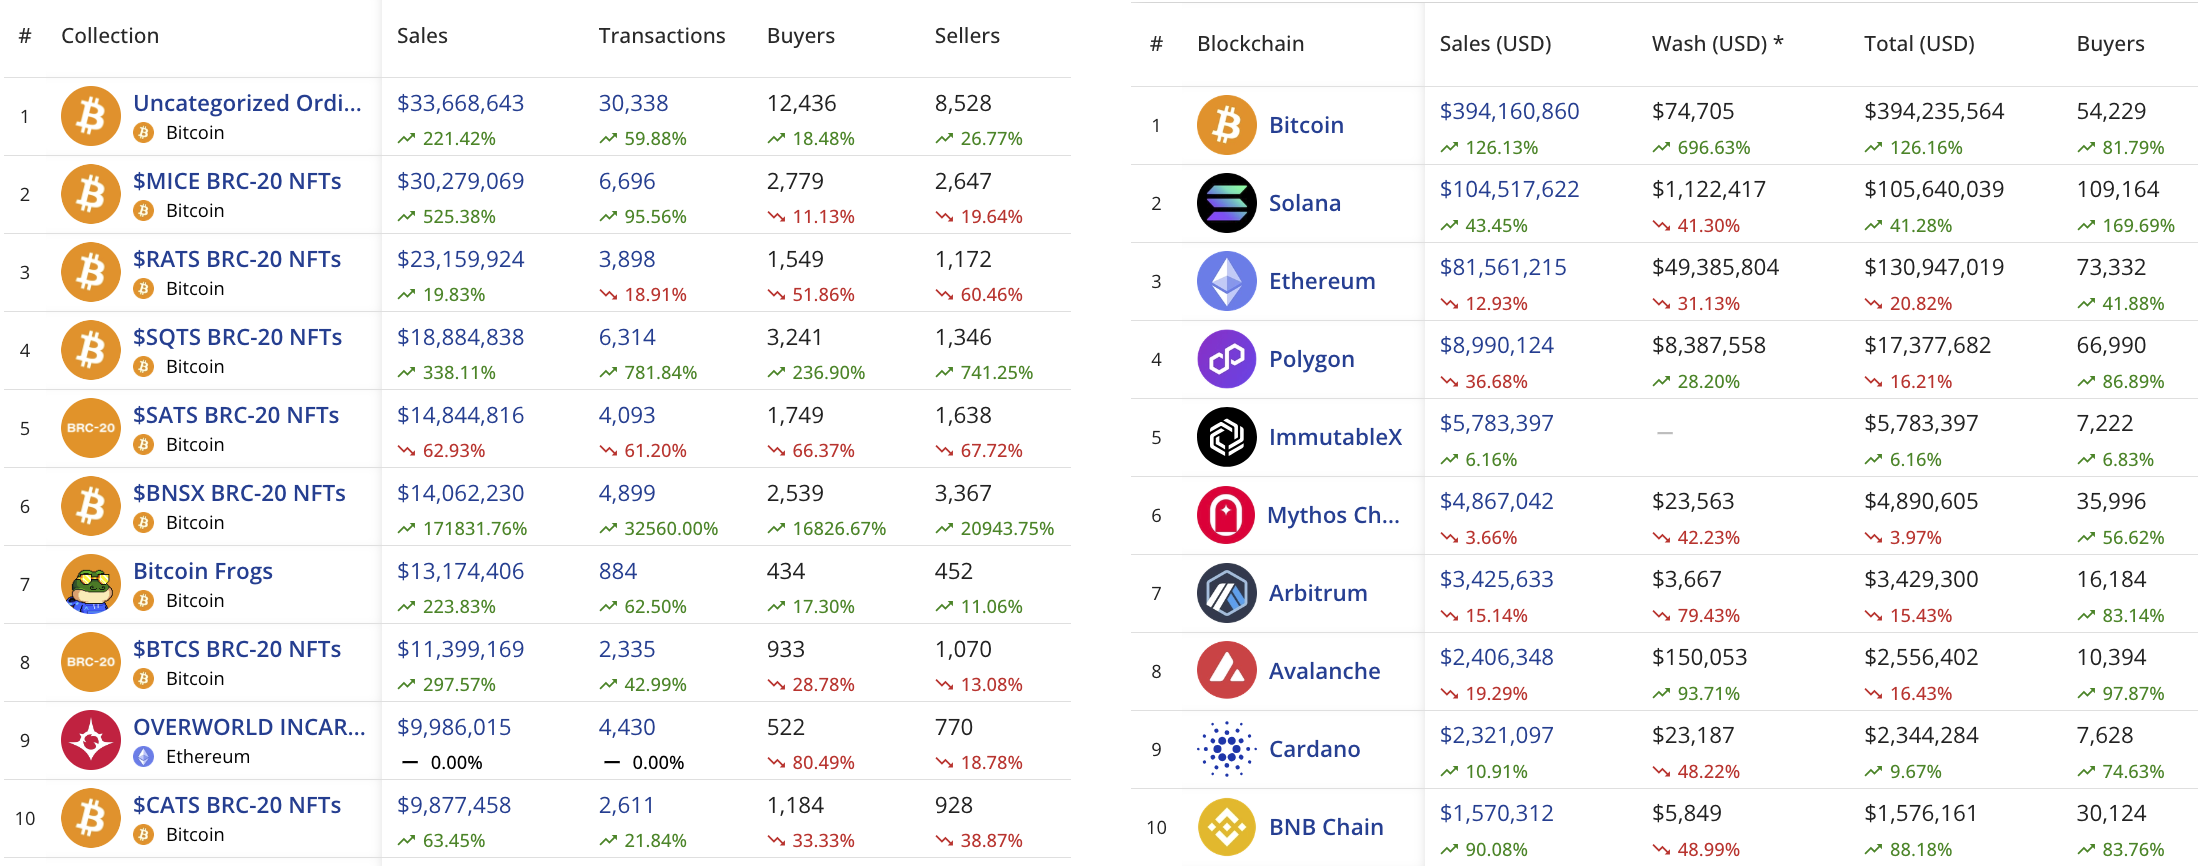Click the Cardano blockchain logo
Viewport: 2198px width, 866px height.
coord(1226,749)
